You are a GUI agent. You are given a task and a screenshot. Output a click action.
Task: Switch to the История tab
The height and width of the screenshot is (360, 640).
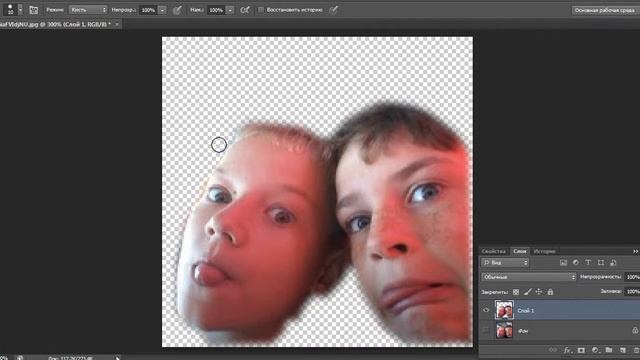pyautogui.click(x=544, y=251)
